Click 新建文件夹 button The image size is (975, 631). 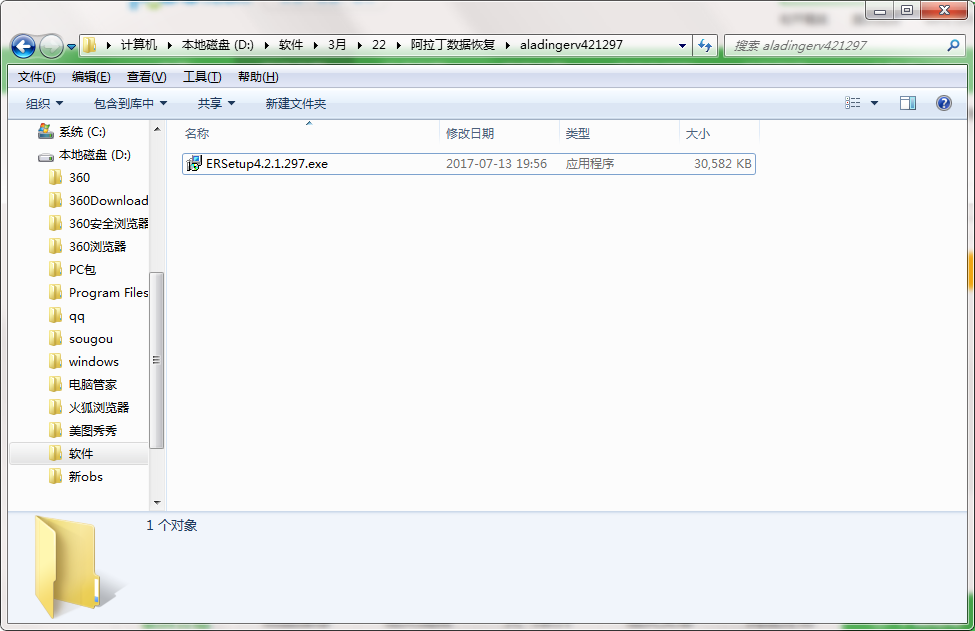click(x=295, y=103)
